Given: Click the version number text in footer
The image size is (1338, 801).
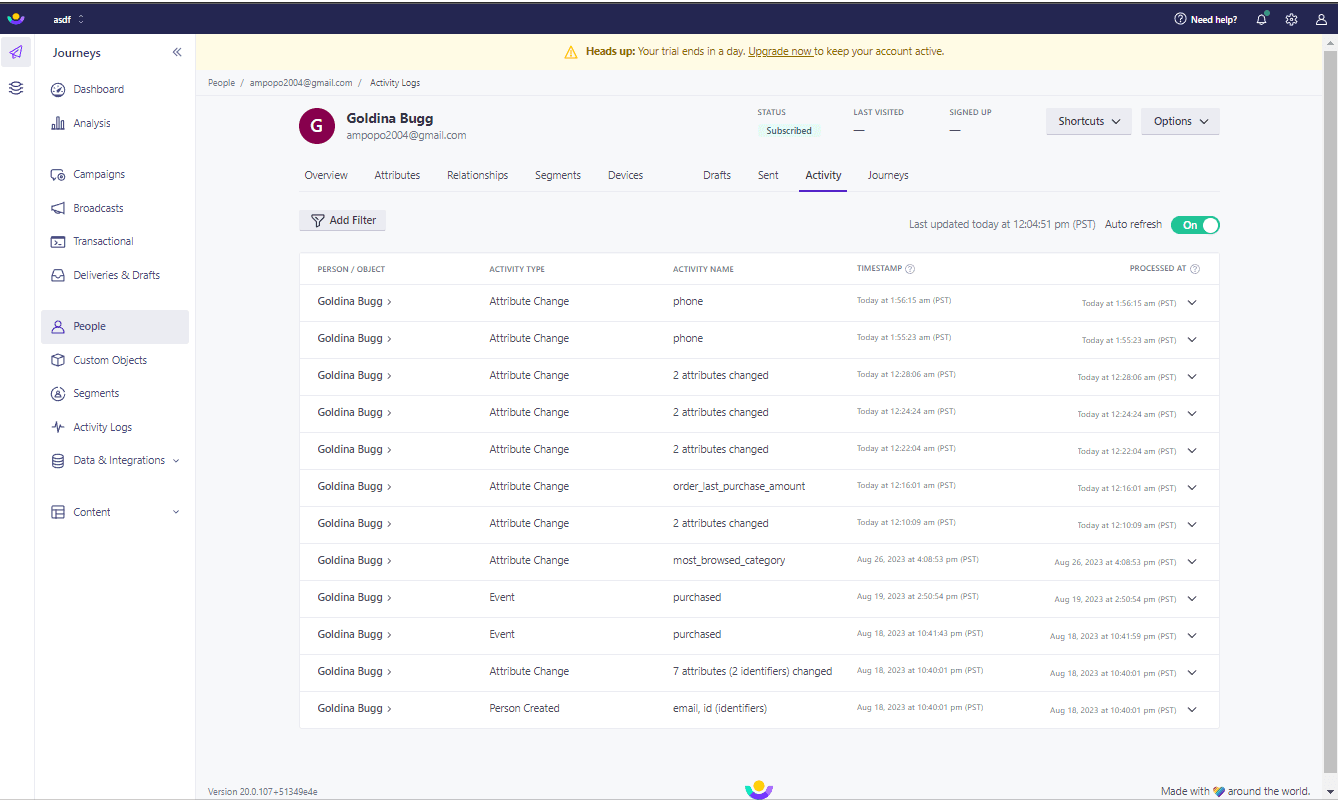Looking at the screenshot, I should click(263, 791).
